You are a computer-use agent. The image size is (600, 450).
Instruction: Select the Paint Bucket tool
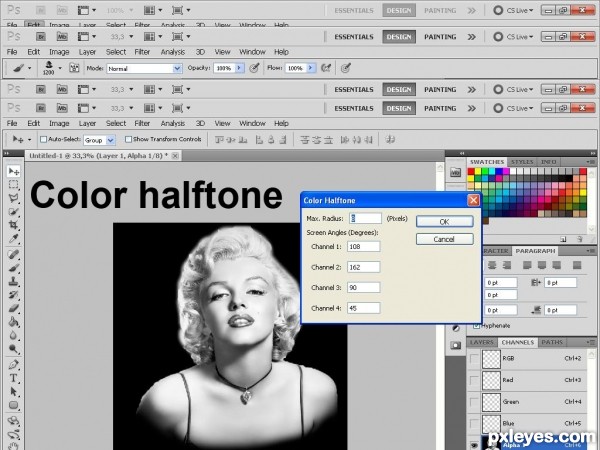coord(14,322)
